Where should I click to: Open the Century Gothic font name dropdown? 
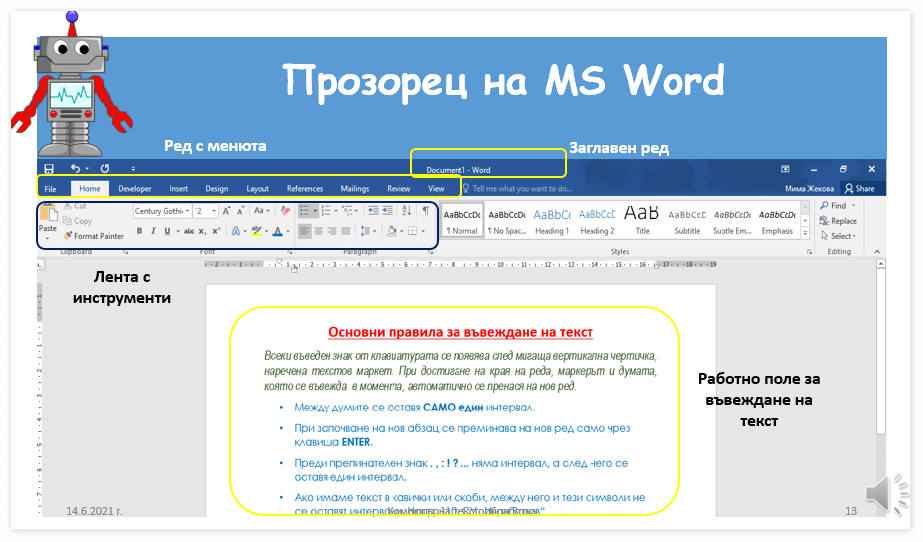click(x=188, y=211)
